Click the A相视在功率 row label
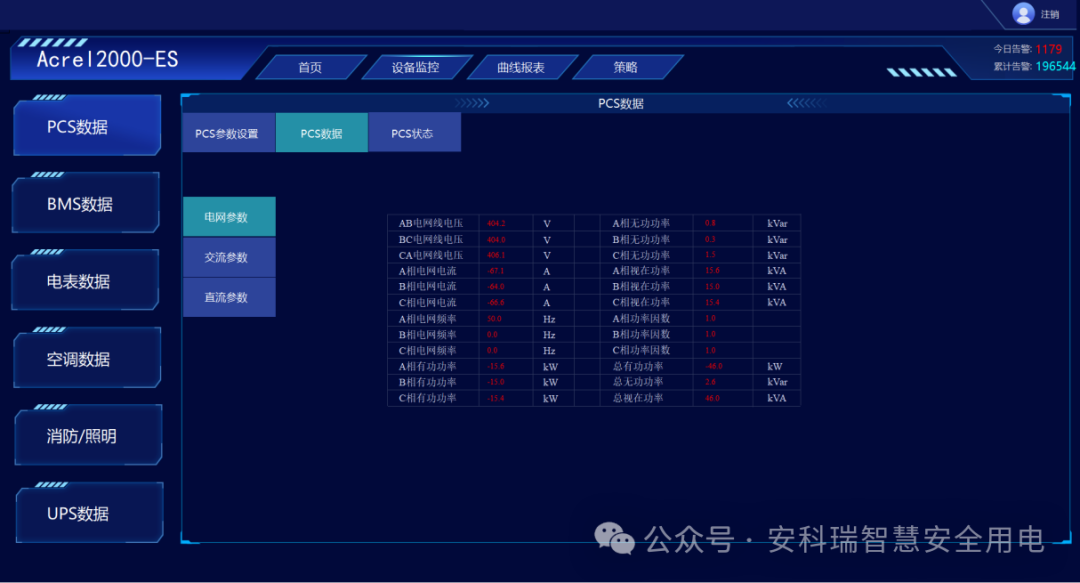Screen dimensions: 1080x583 click(641, 271)
